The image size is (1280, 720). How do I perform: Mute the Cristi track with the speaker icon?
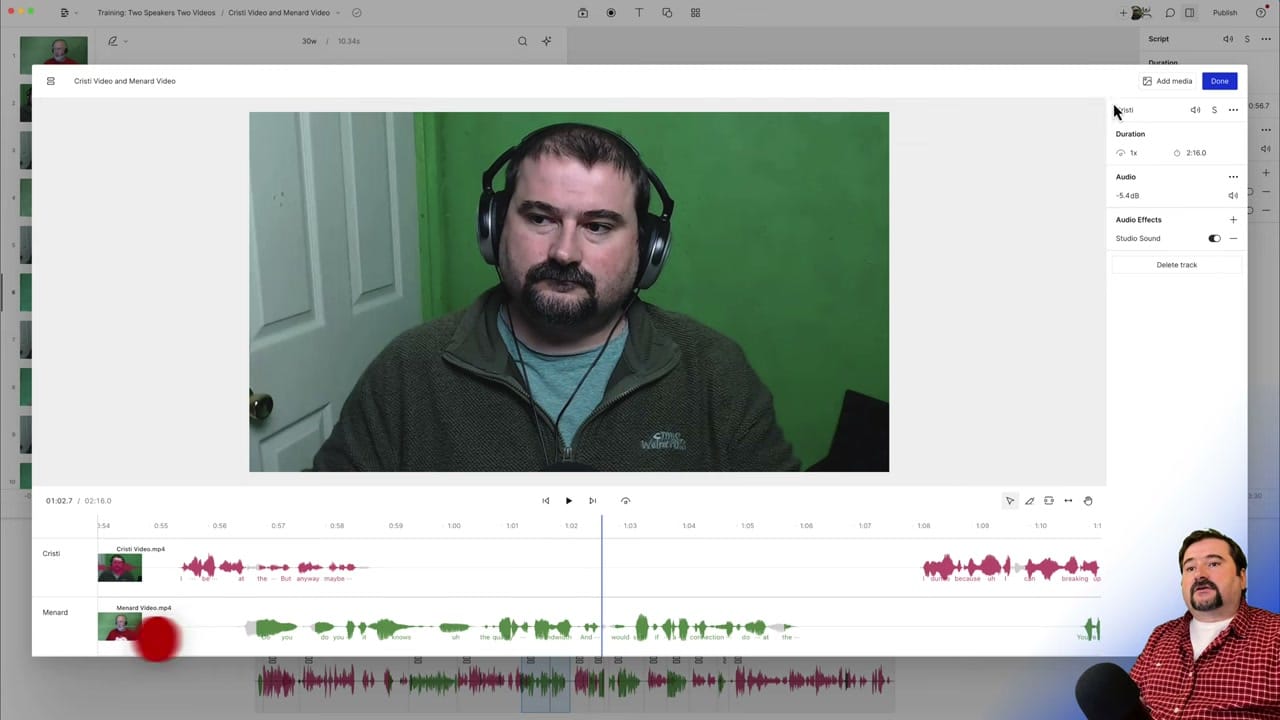pyautogui.click(x=1195, y=110)
